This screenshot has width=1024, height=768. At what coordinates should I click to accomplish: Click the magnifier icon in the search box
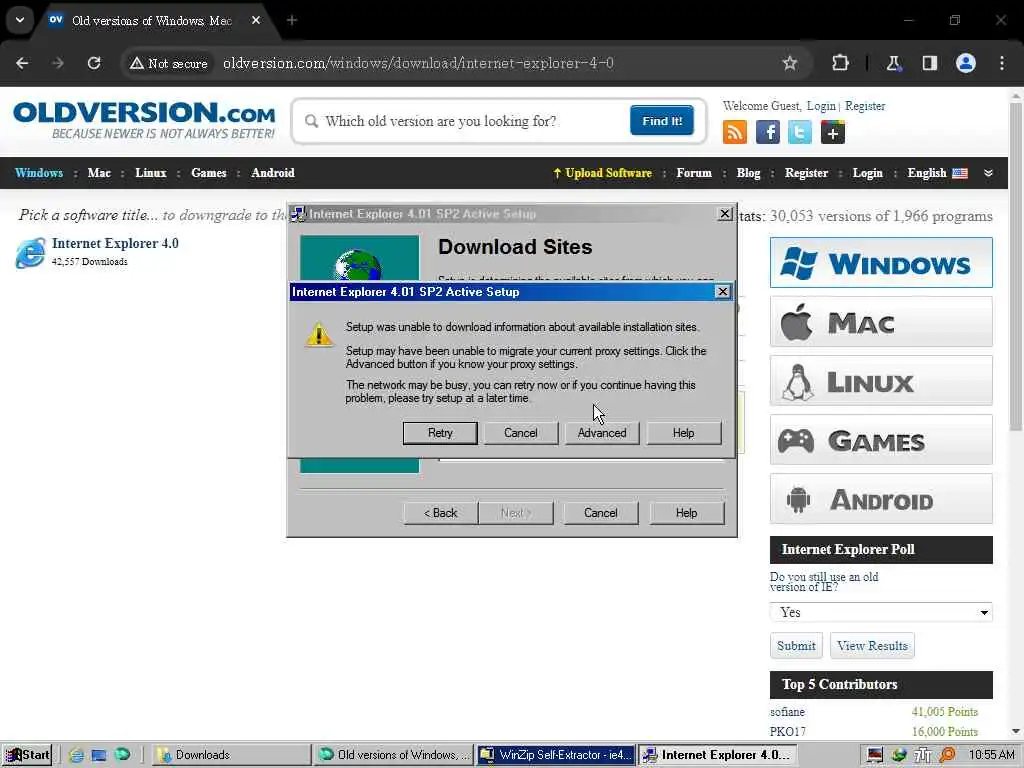click(x=312, y=121)
